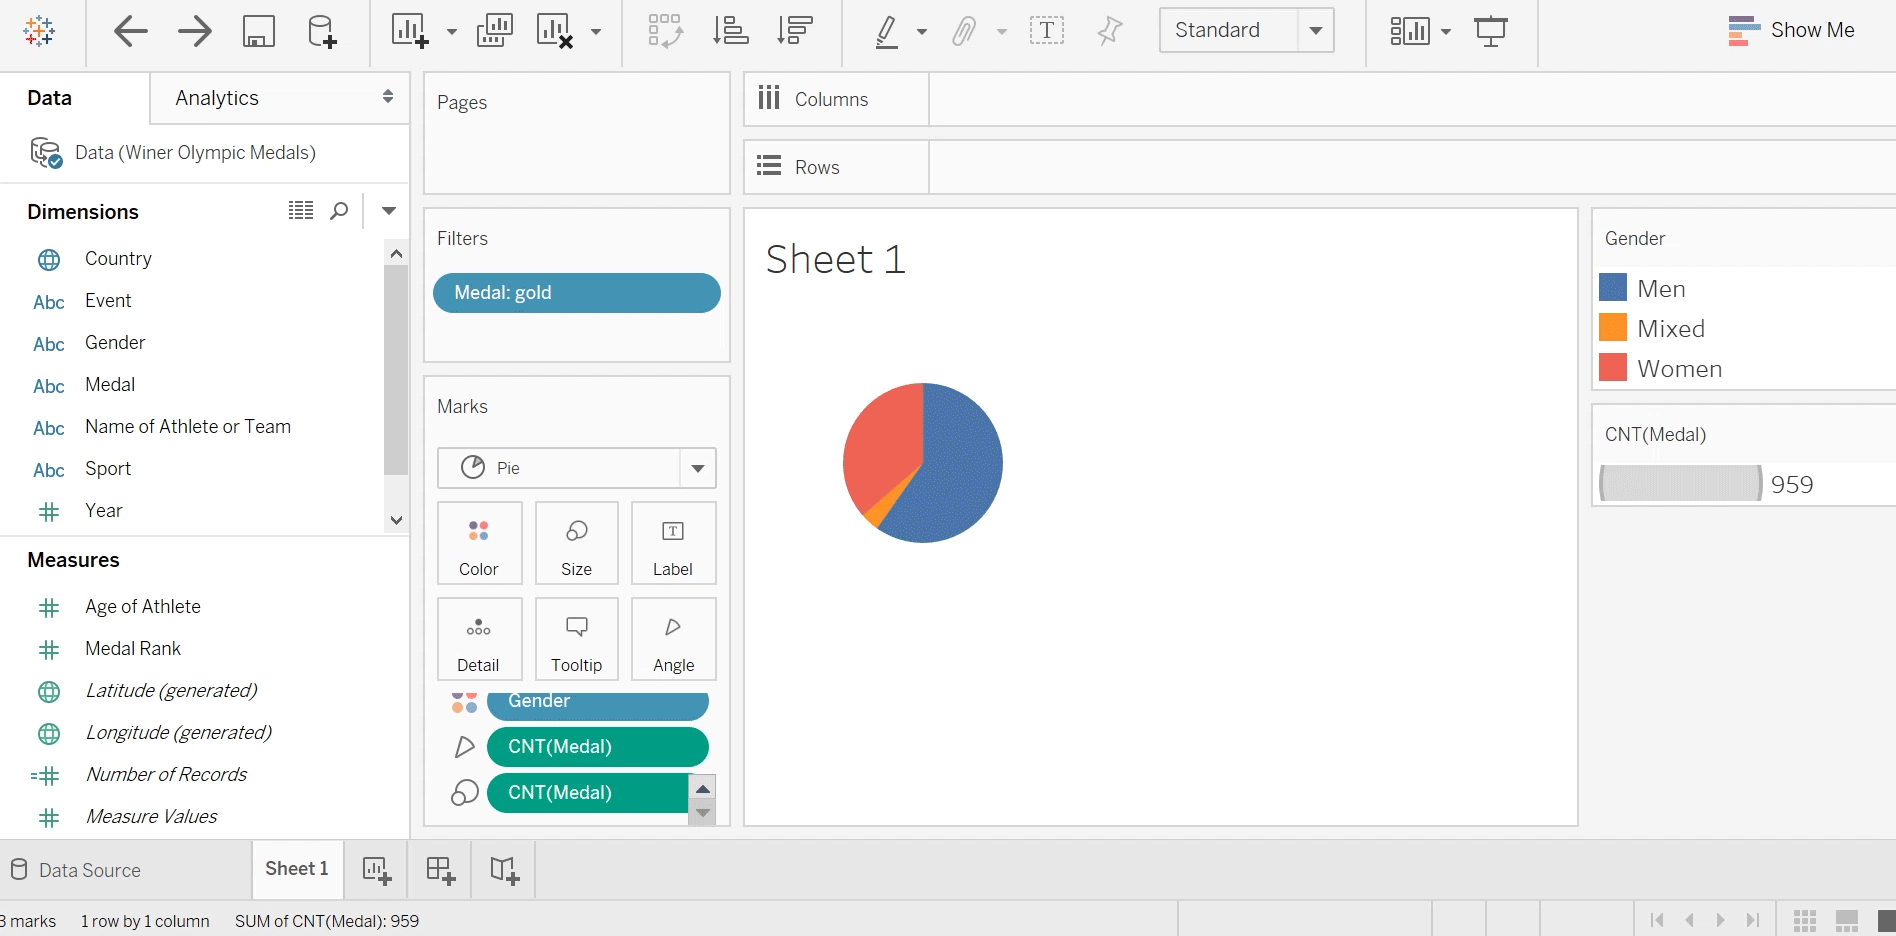Click the Tooltip marks button

point(577,639)
